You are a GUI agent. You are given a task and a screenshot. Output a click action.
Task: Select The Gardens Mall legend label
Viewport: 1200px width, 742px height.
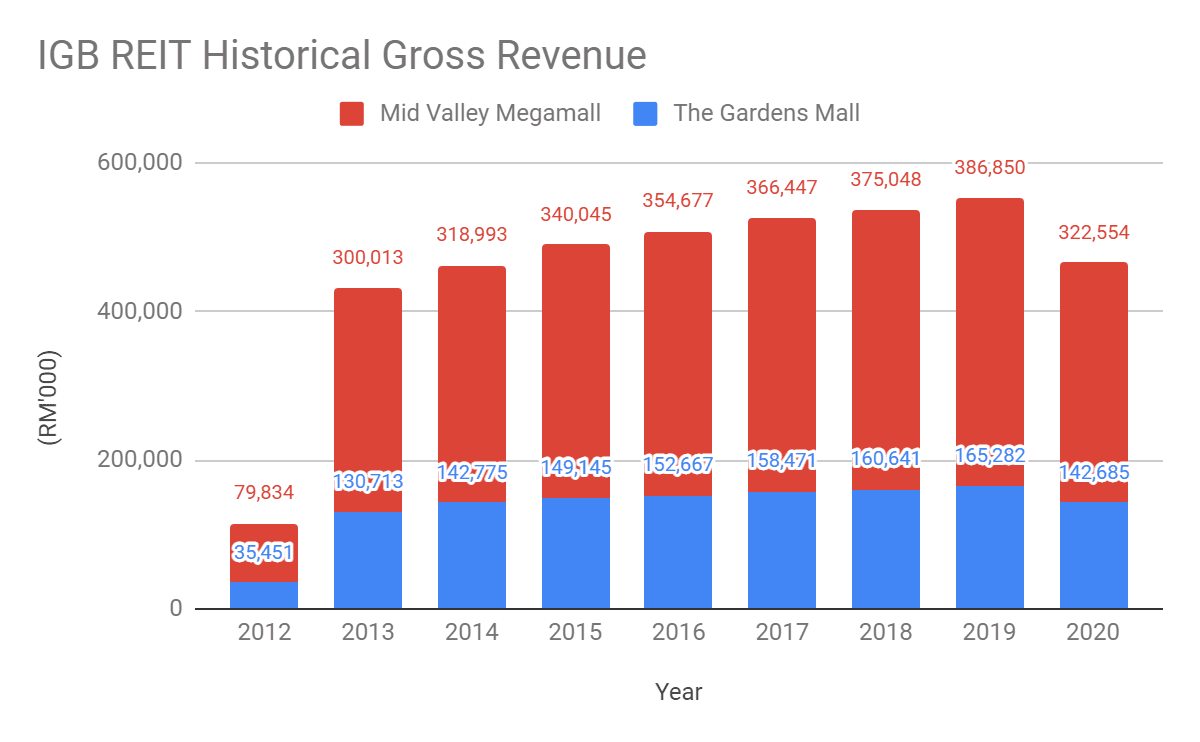[766, 113]
